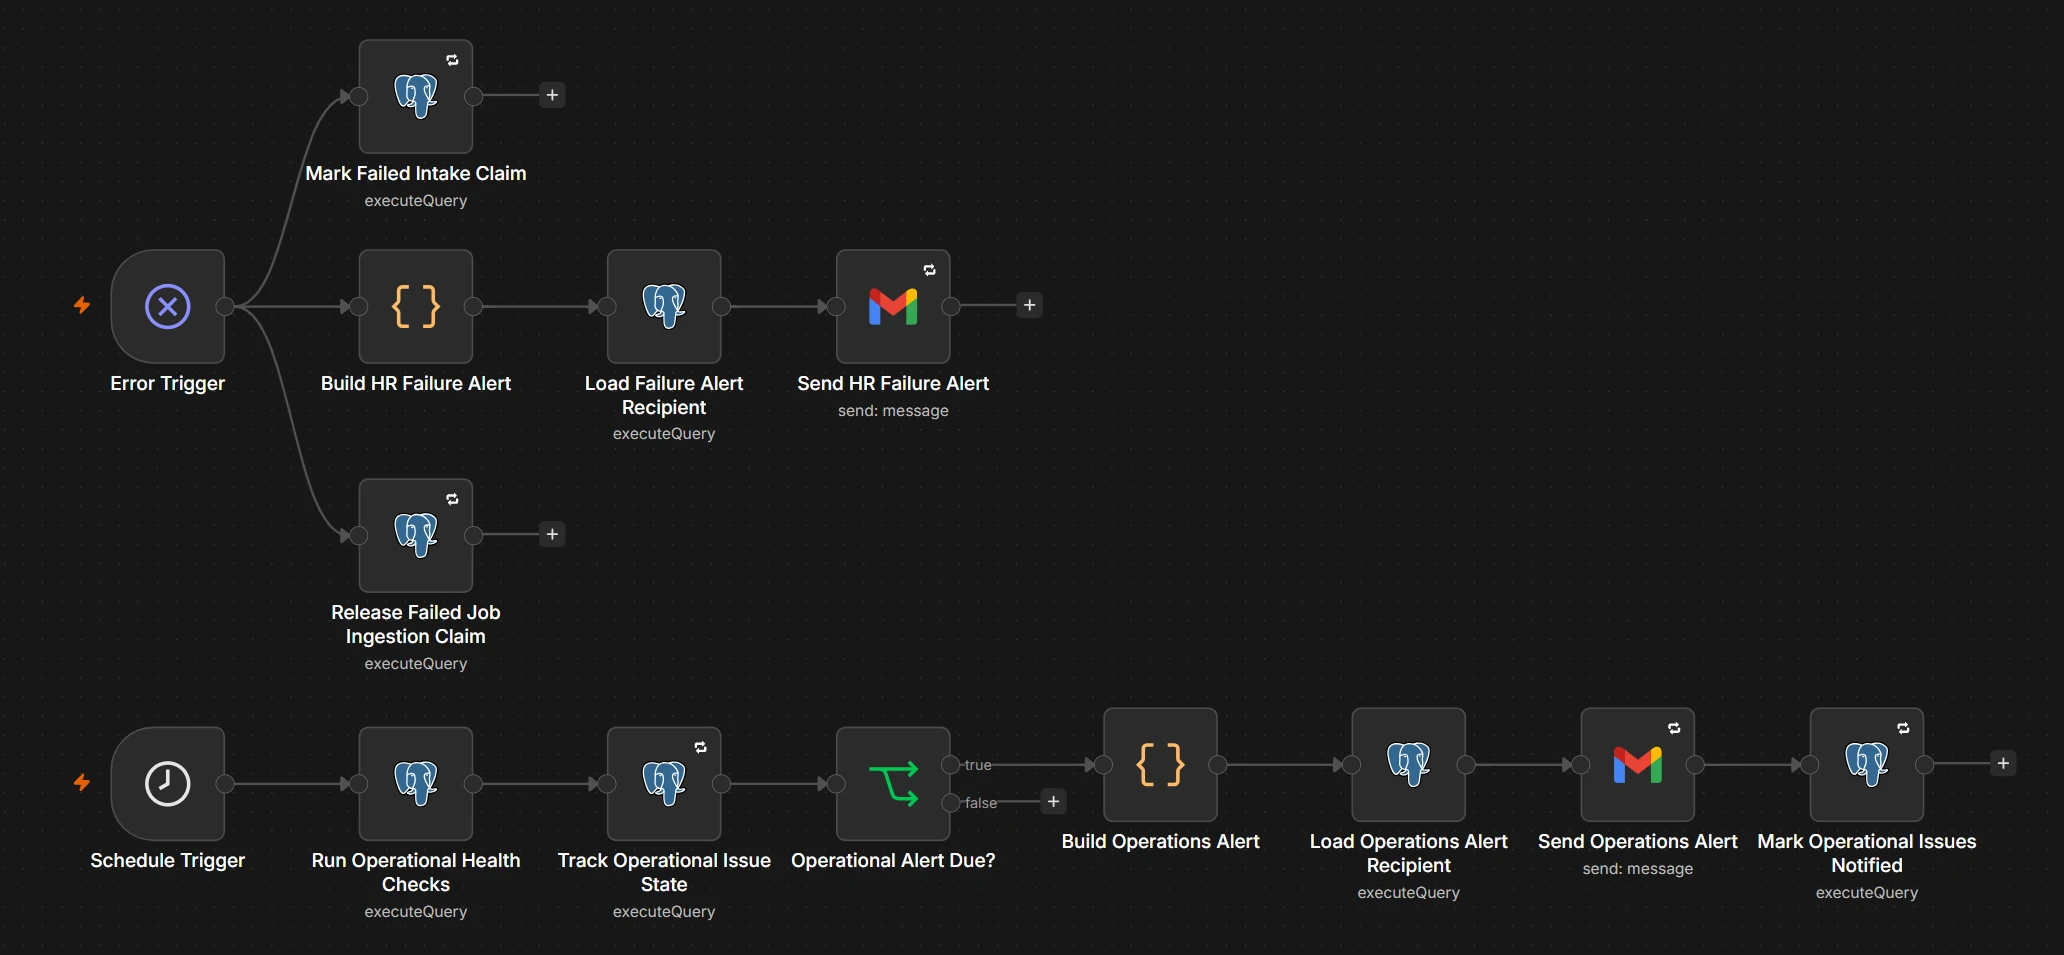
Task: Click the lightning bolt beside Error Trigger
Action: coord(82,305)
